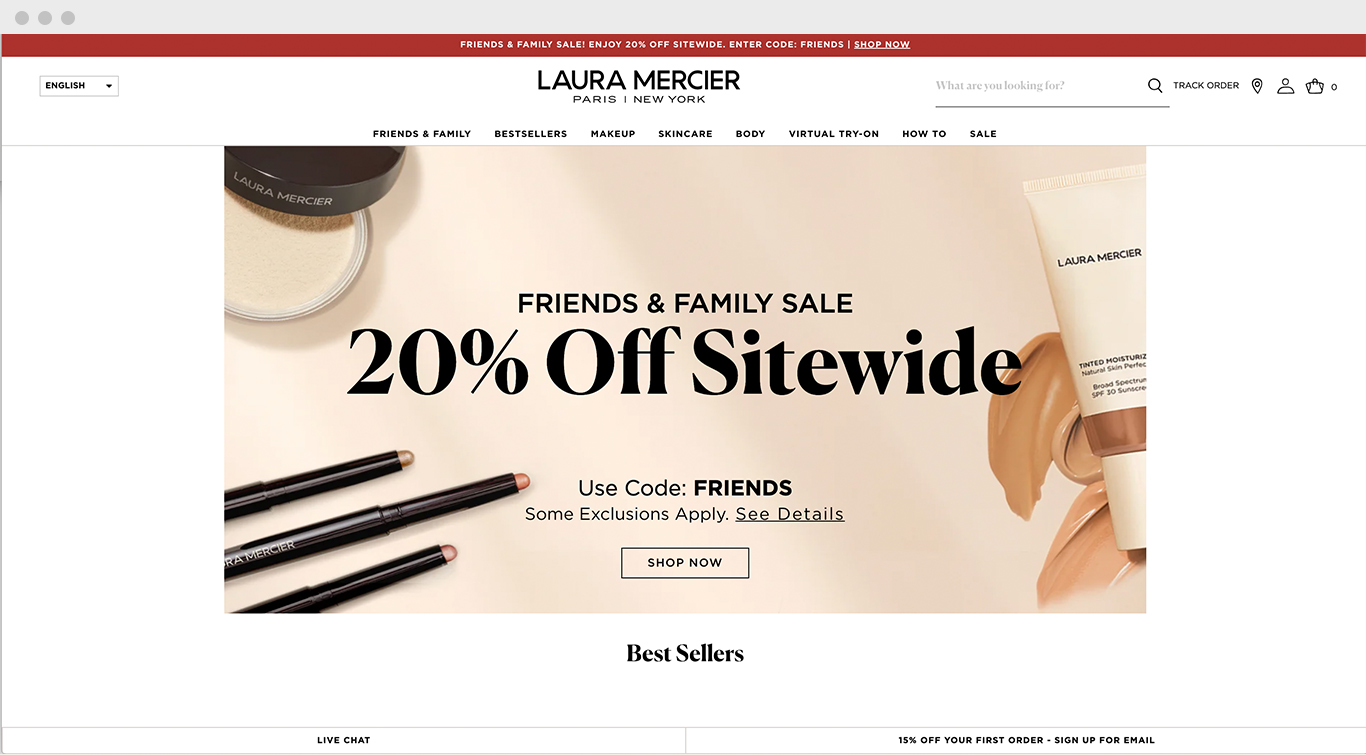
Task: Click Shop Now in red promo bar
Action: tap(882, 45)
